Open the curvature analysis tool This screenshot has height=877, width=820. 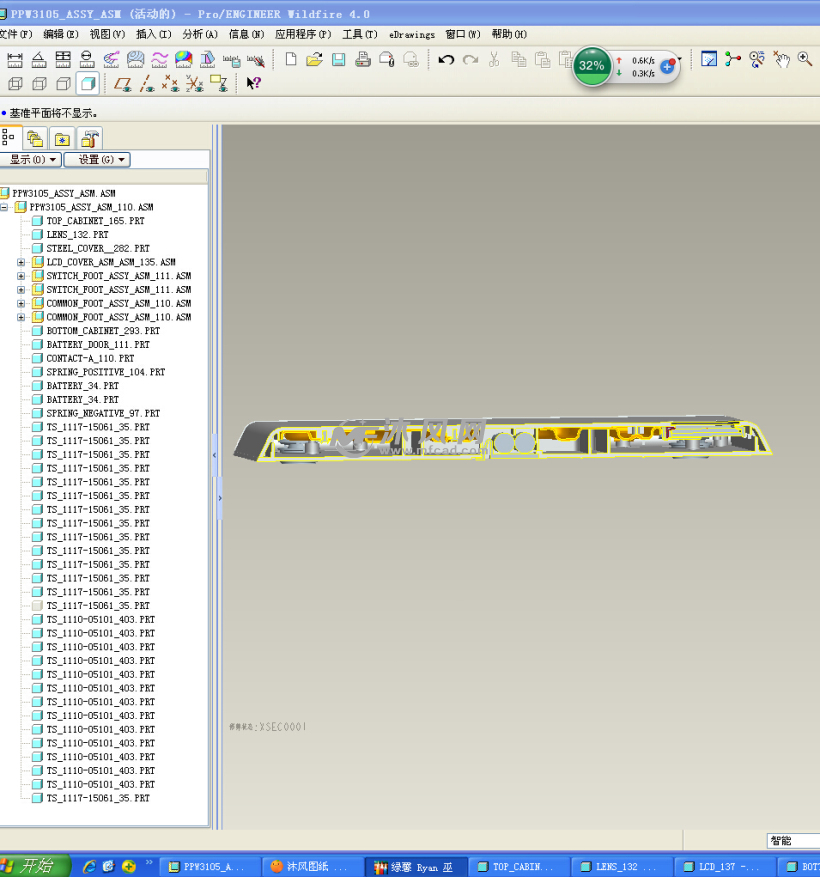(111, 59)
